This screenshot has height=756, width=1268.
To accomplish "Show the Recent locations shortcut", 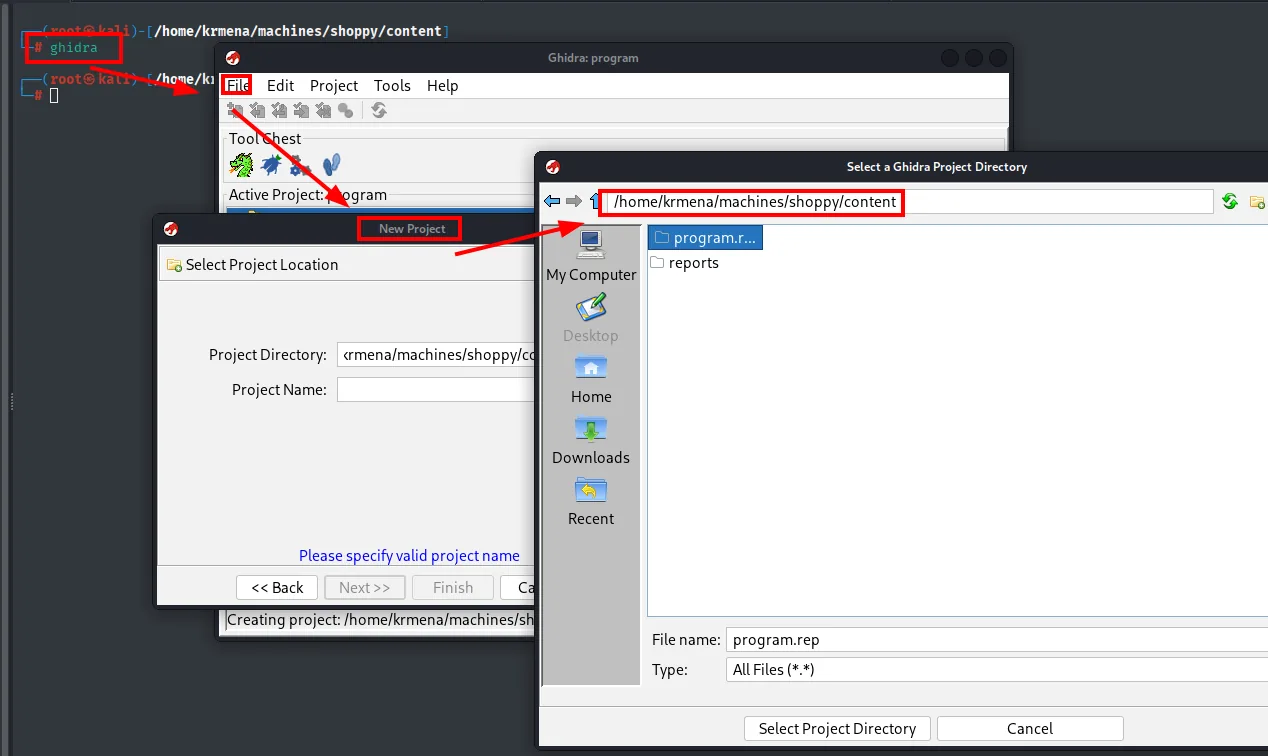I will 591,502.
